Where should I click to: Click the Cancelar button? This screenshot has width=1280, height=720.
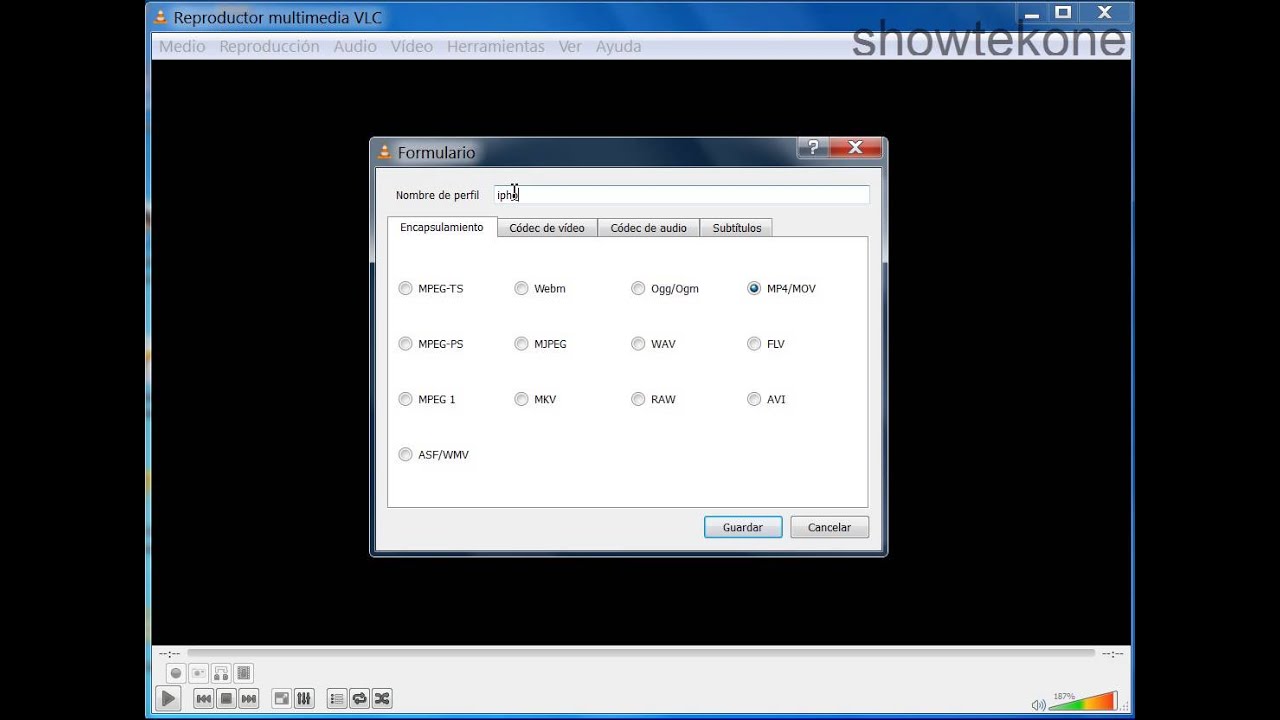829,527
